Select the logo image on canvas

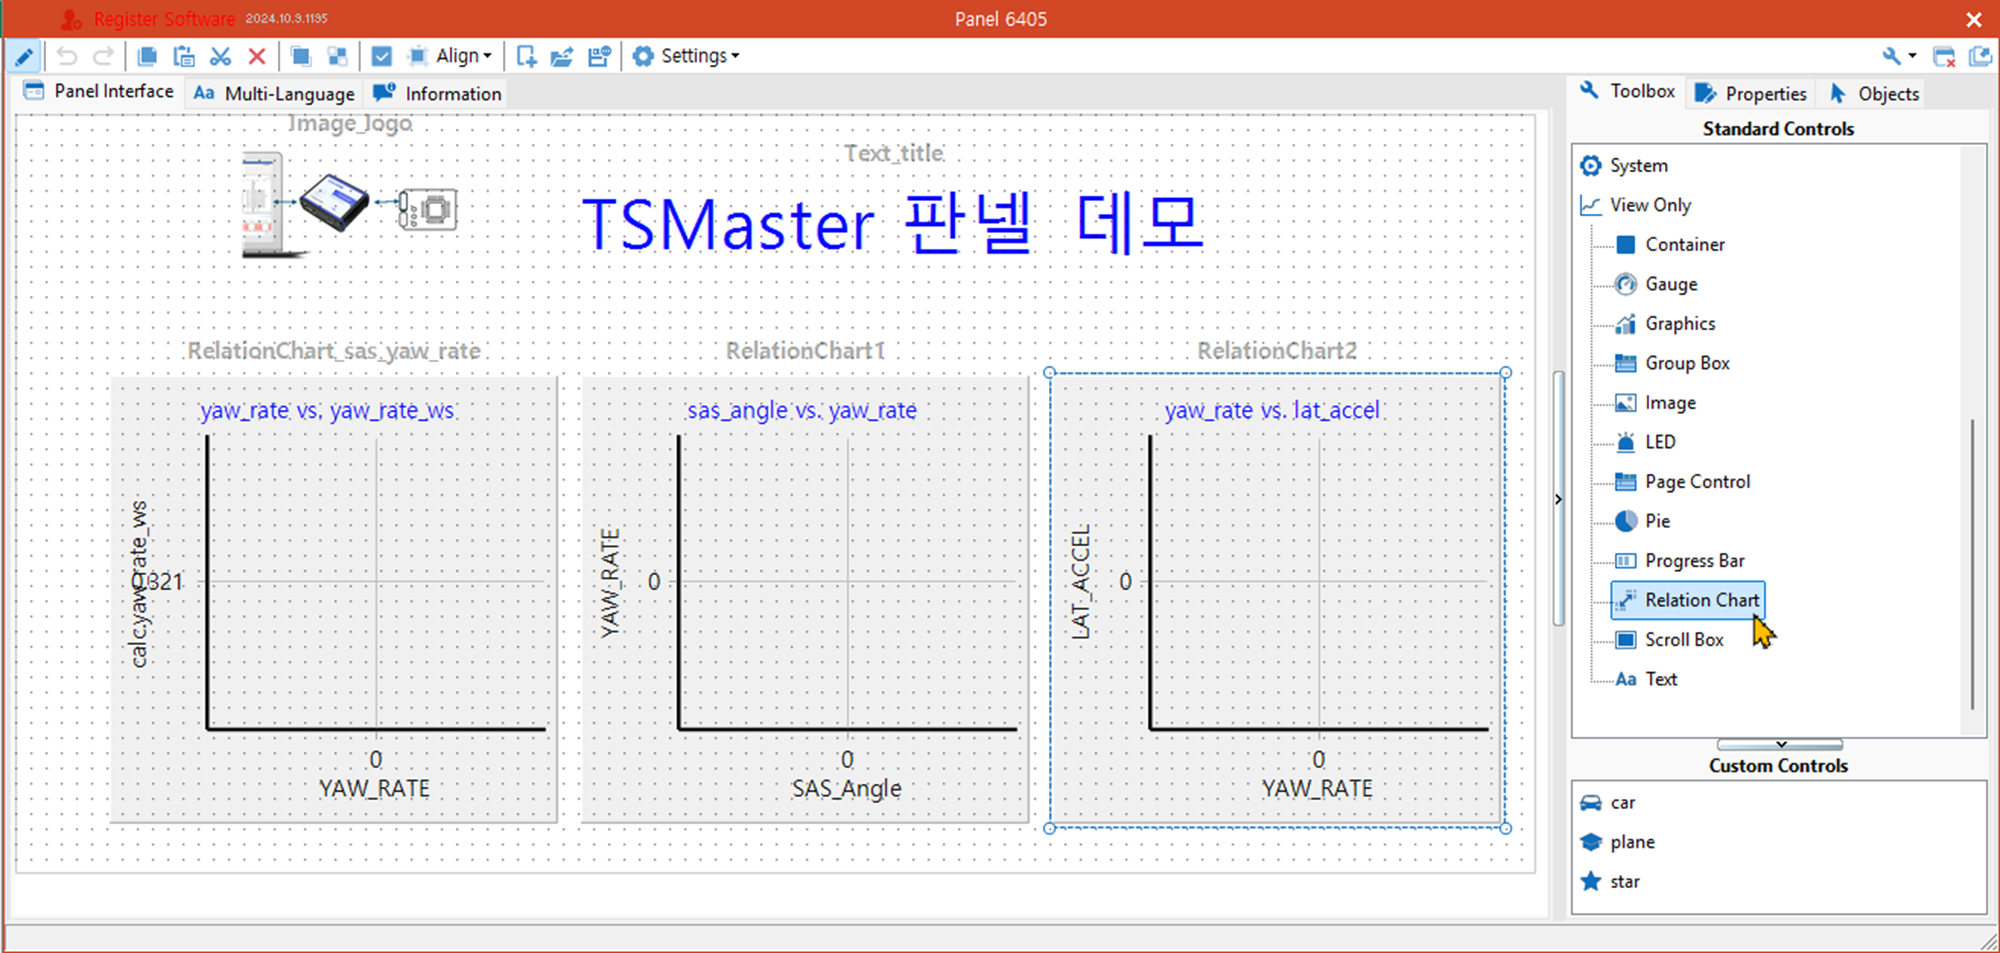[349, 205]
